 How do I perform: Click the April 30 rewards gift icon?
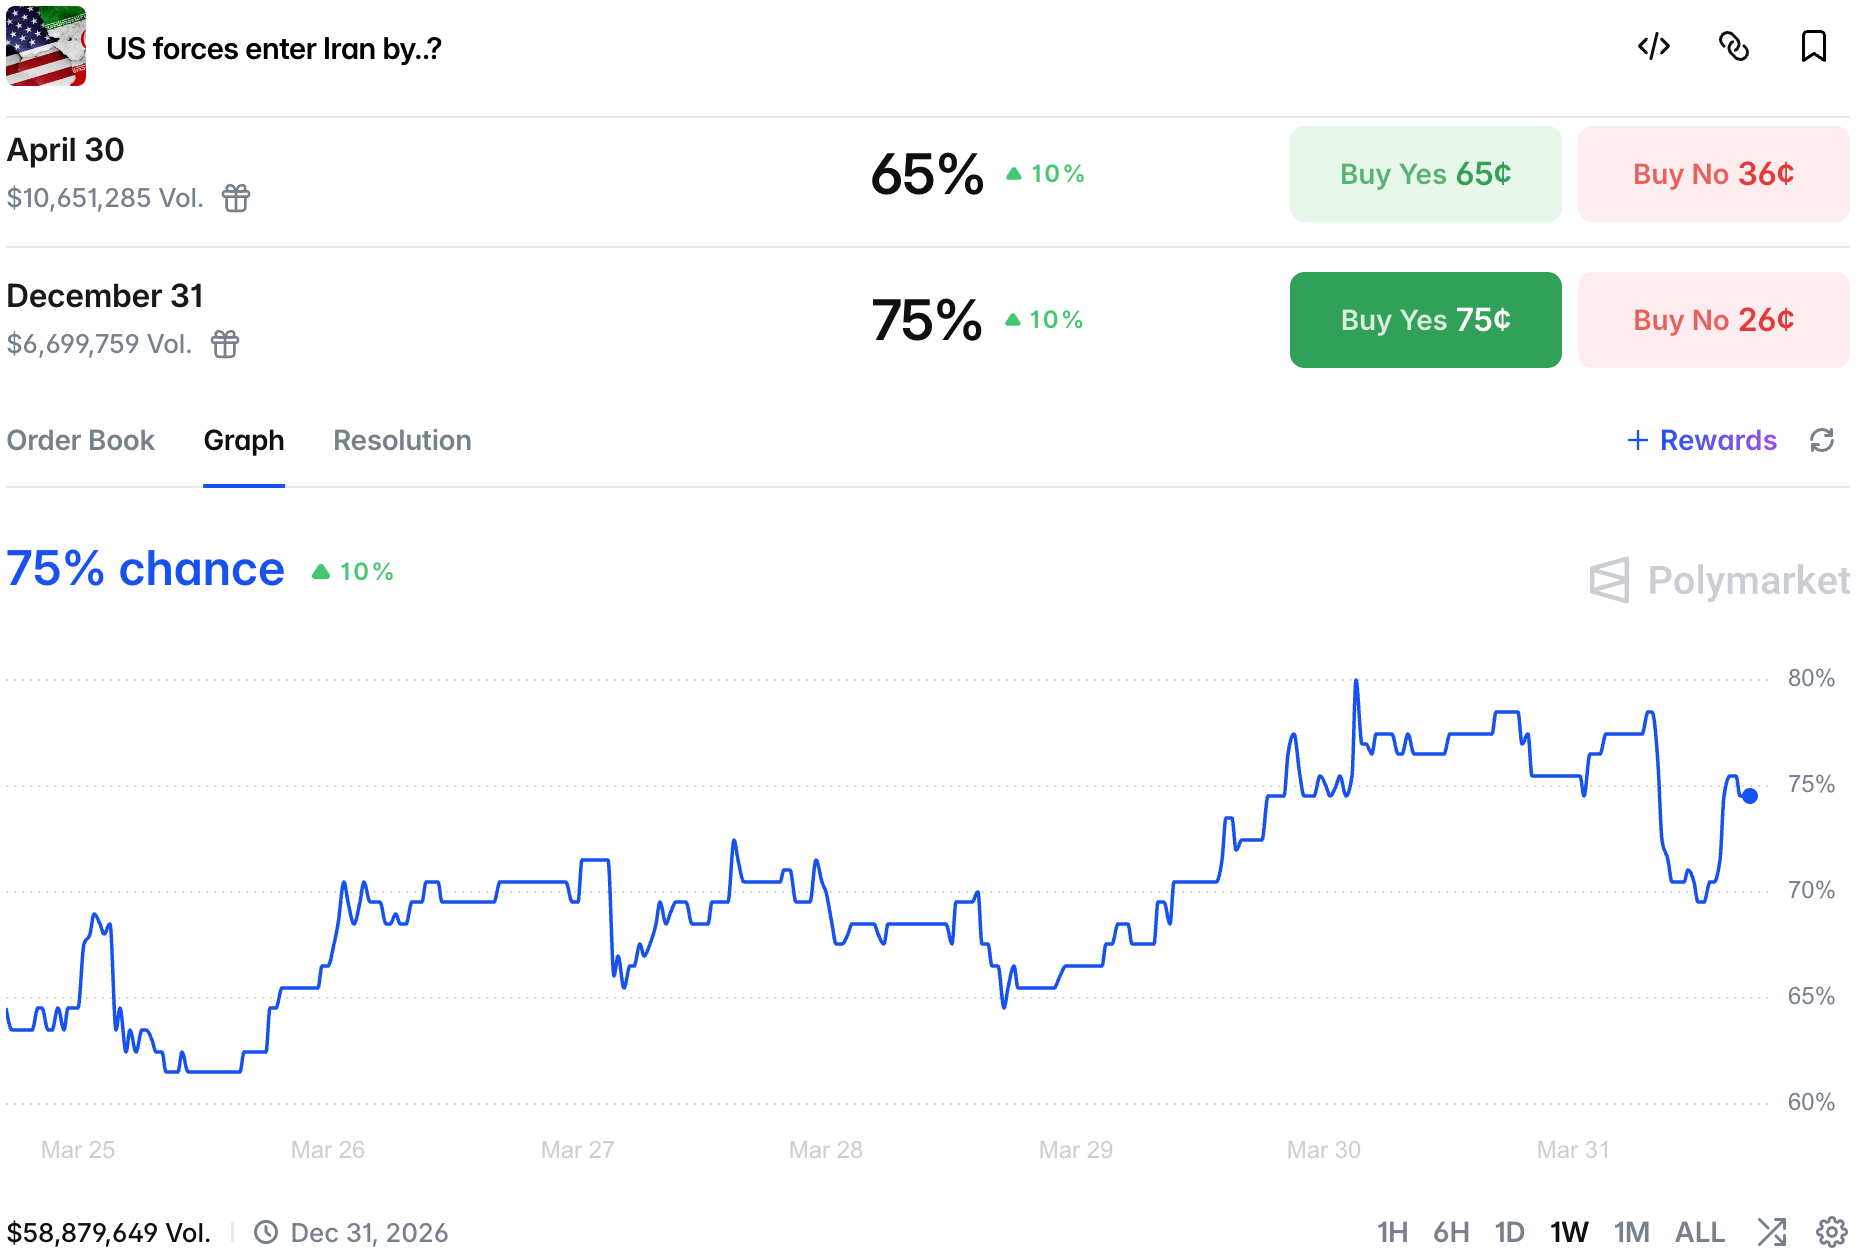236,198
